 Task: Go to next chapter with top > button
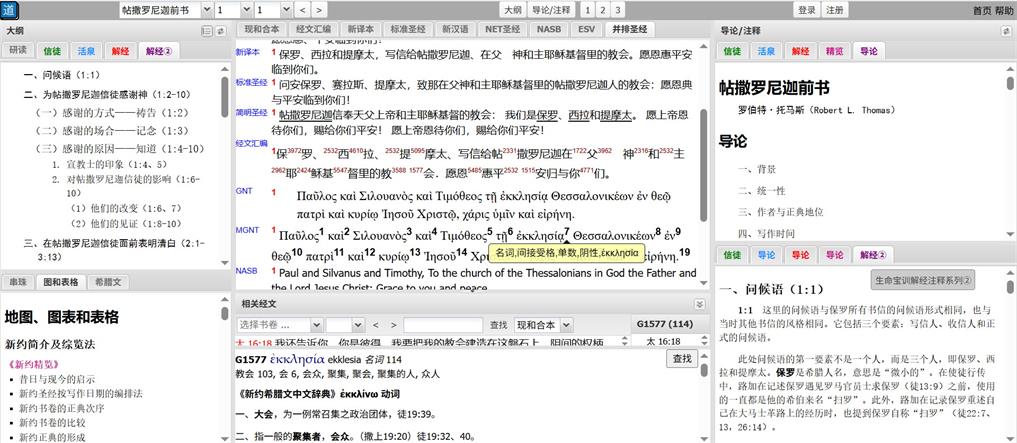(318, 10)
